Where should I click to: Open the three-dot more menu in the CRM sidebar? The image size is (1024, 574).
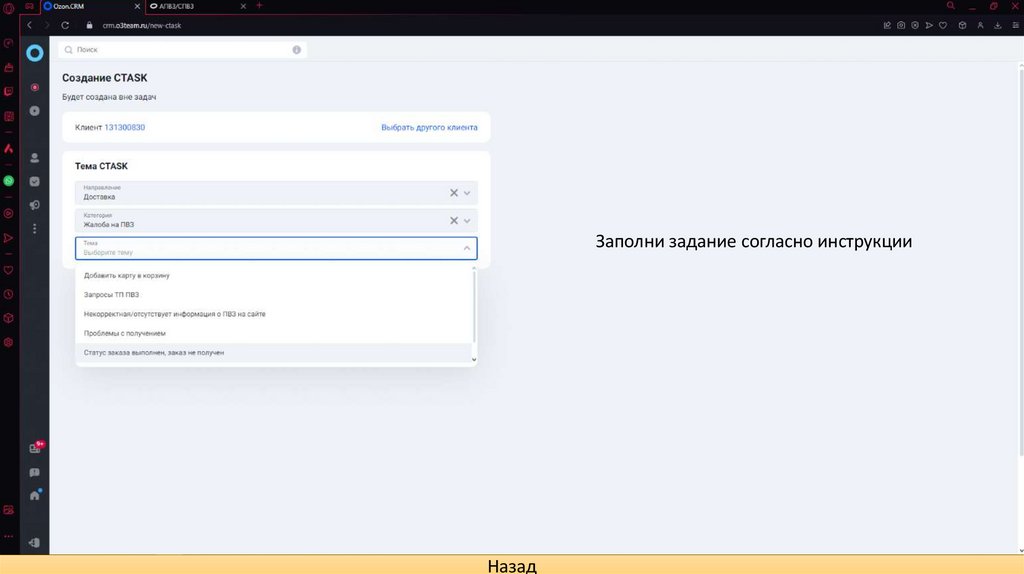[x=35, y=229]
